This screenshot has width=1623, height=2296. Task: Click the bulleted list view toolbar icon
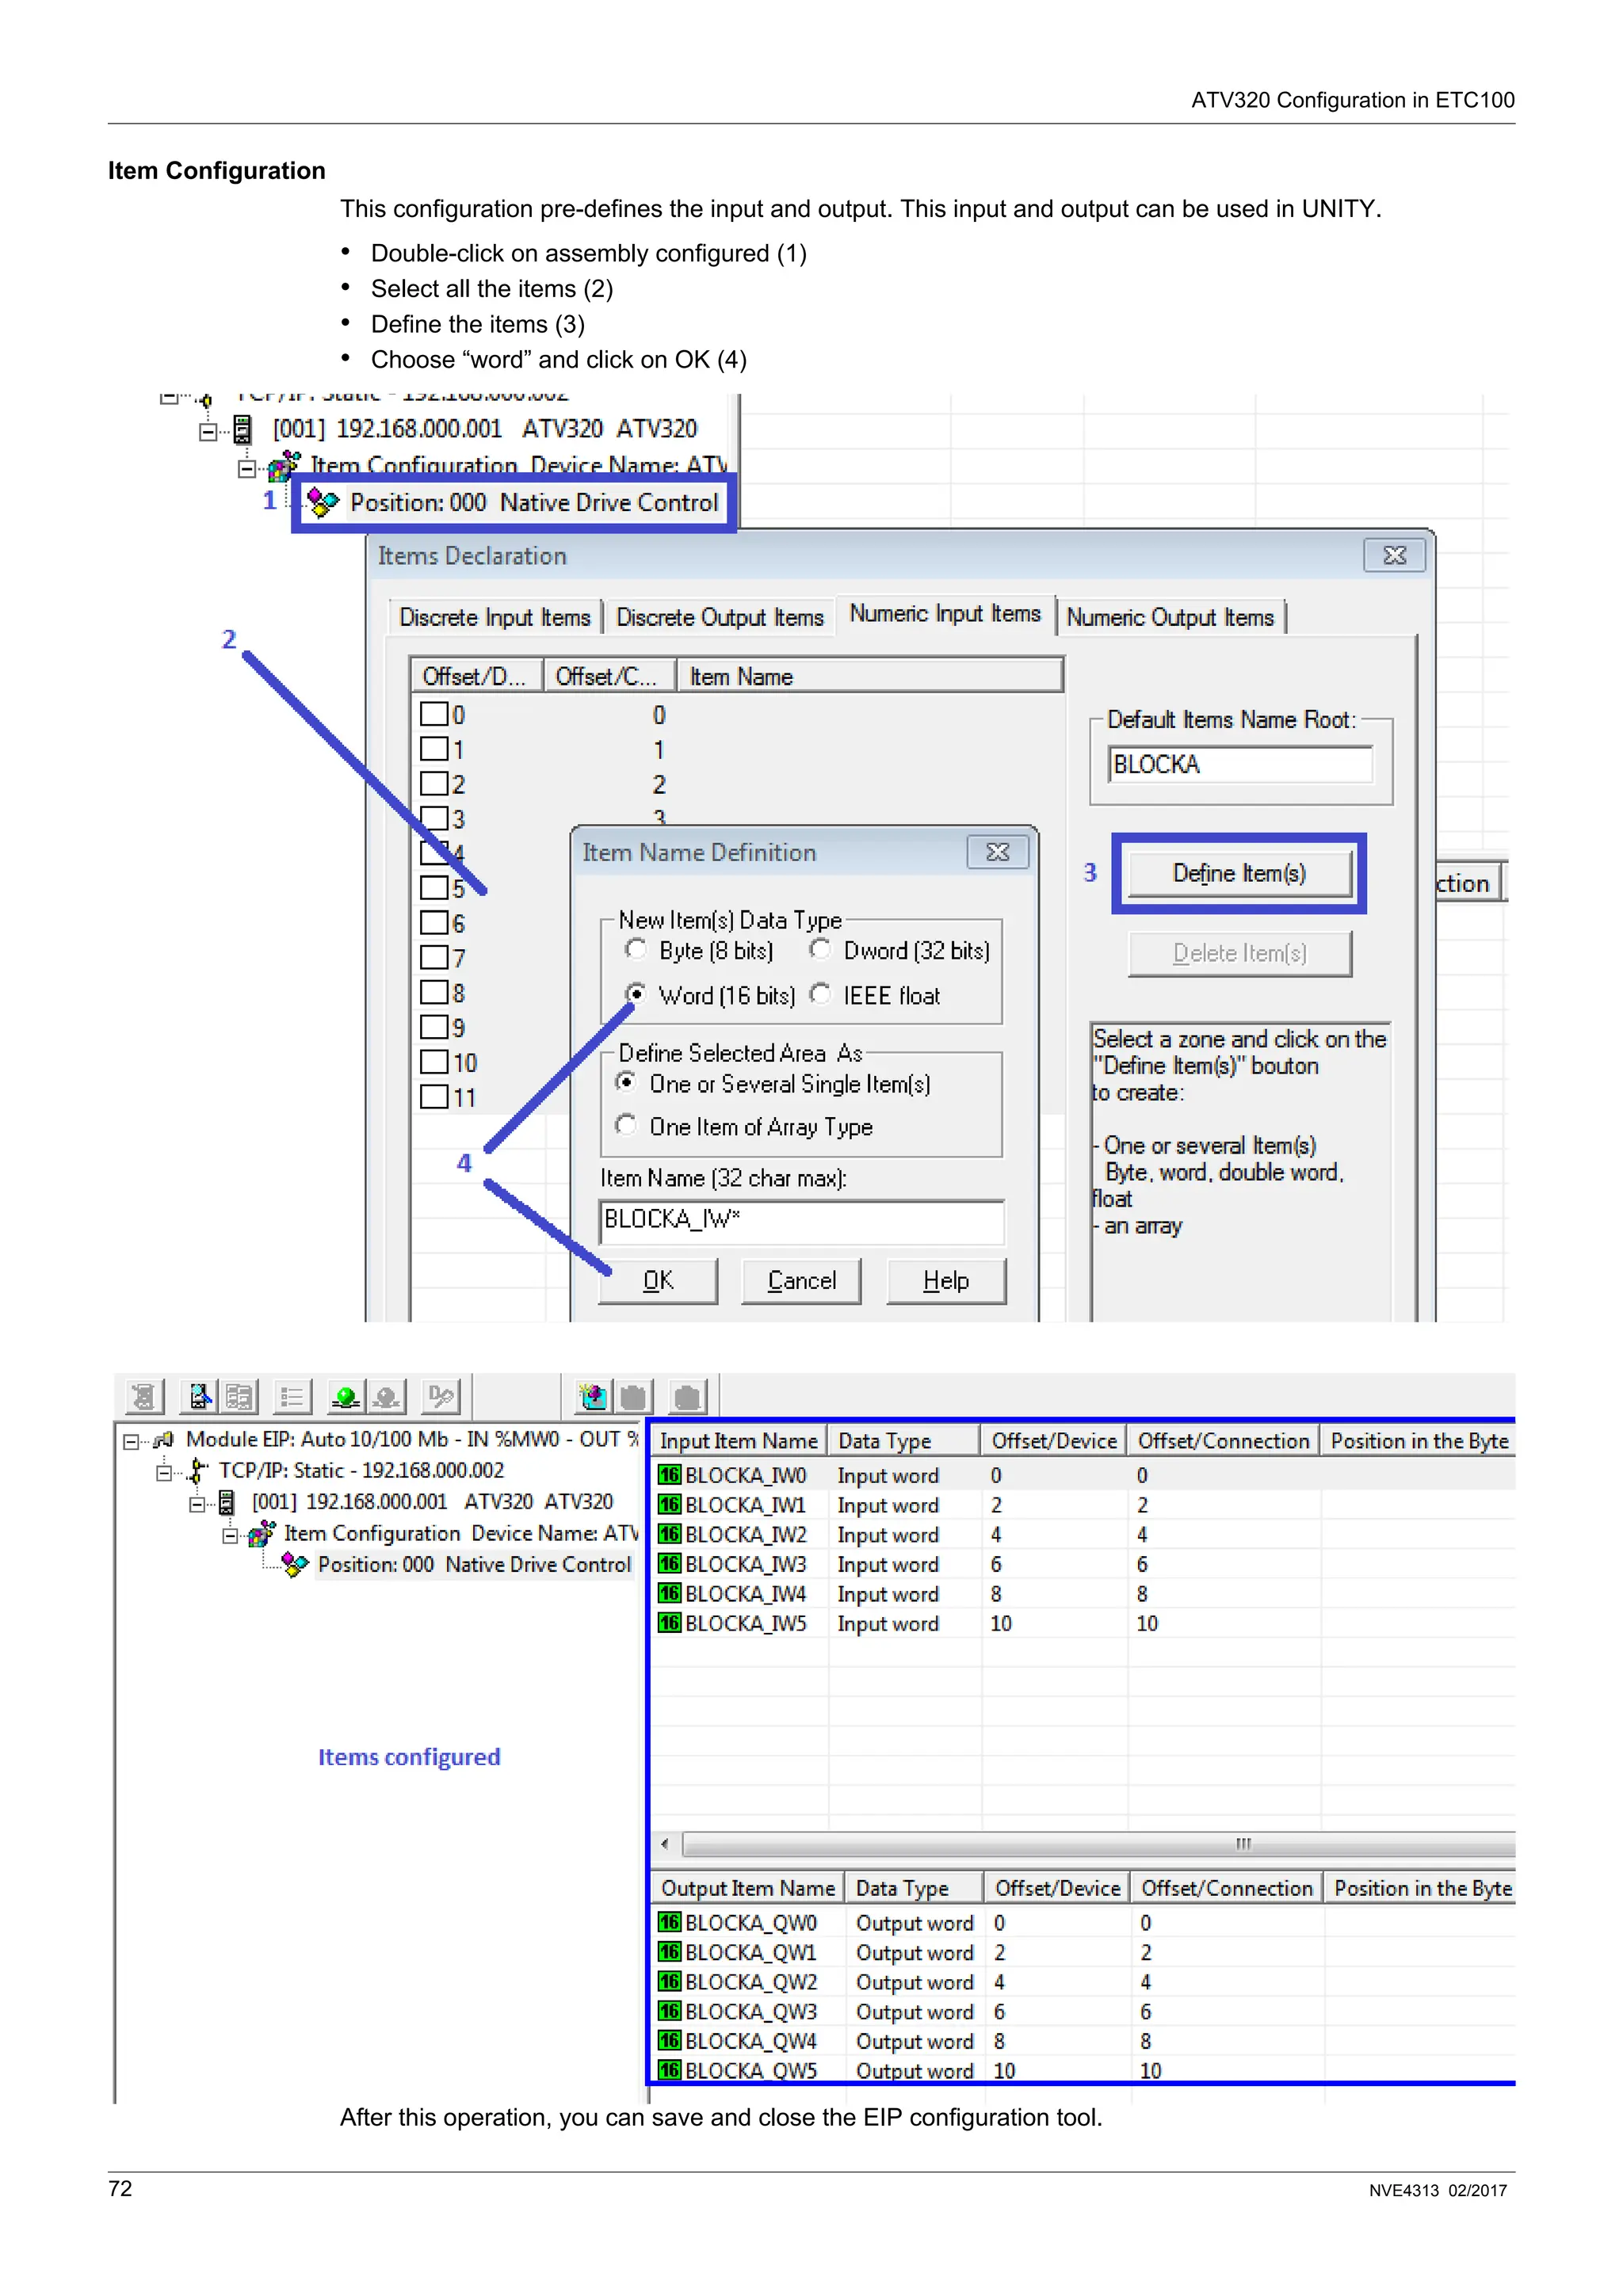(x=292, y=1396)
